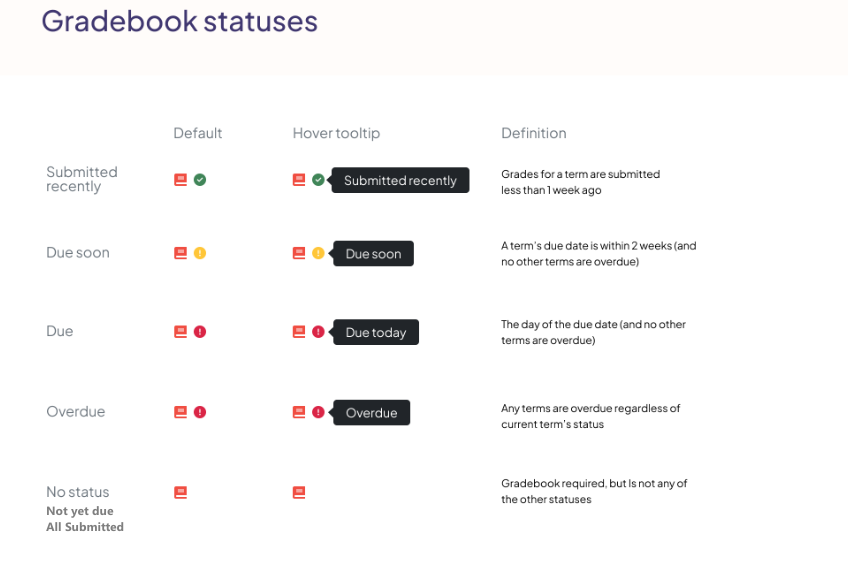Click the No status row label
The height and width of the screenshot is (578, 848).
click(x=78, y=492)
